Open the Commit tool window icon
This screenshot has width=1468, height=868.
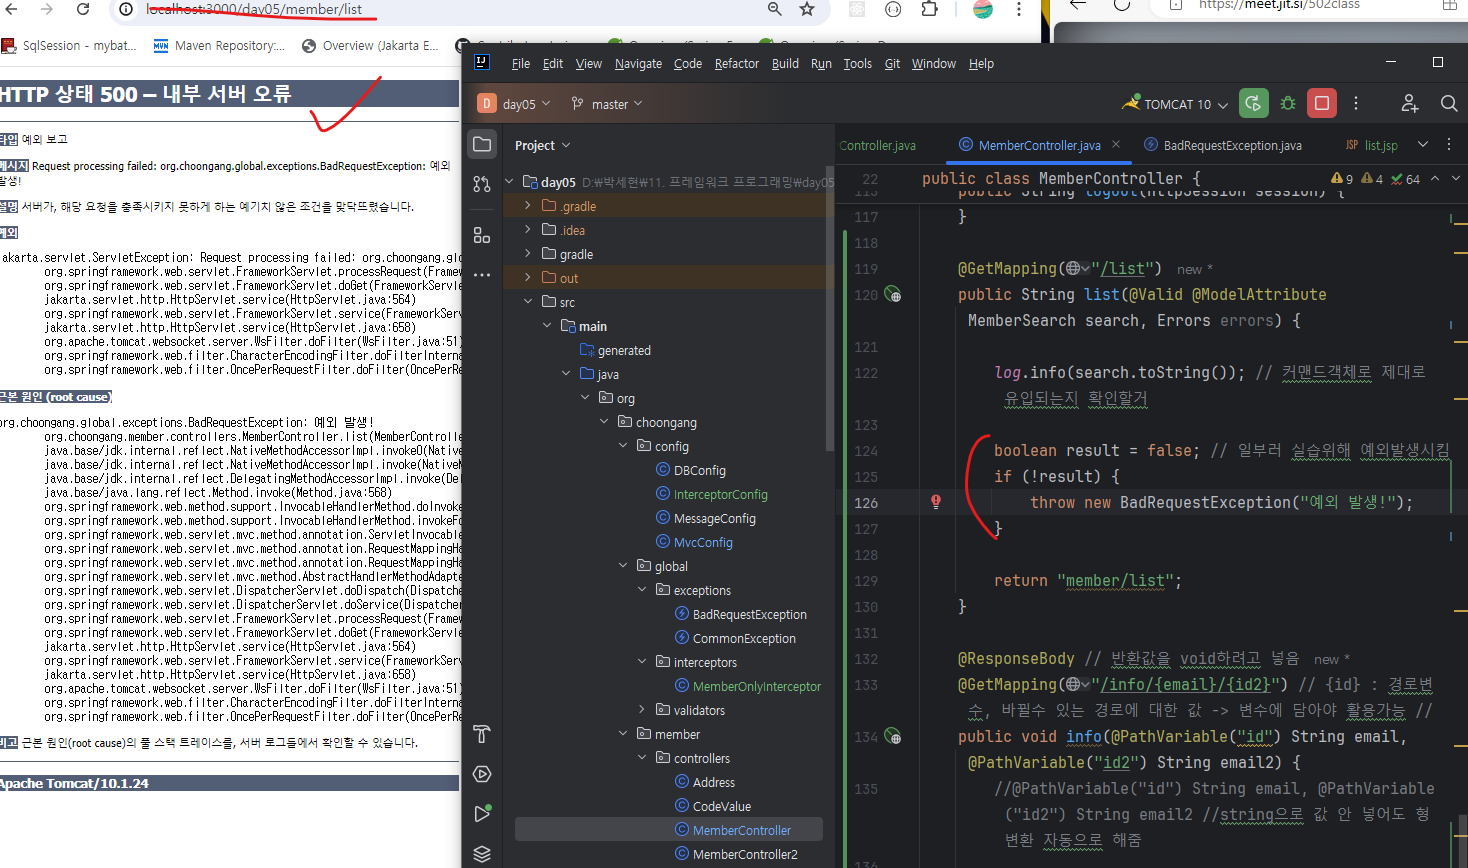coord(482,184)
